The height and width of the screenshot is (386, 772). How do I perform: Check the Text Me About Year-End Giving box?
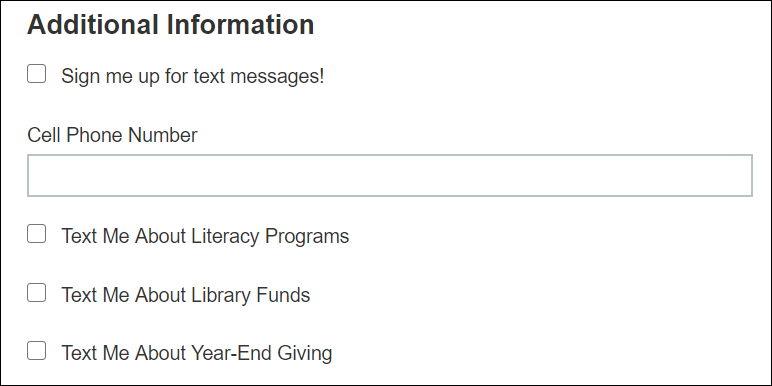tap(36, 351)
